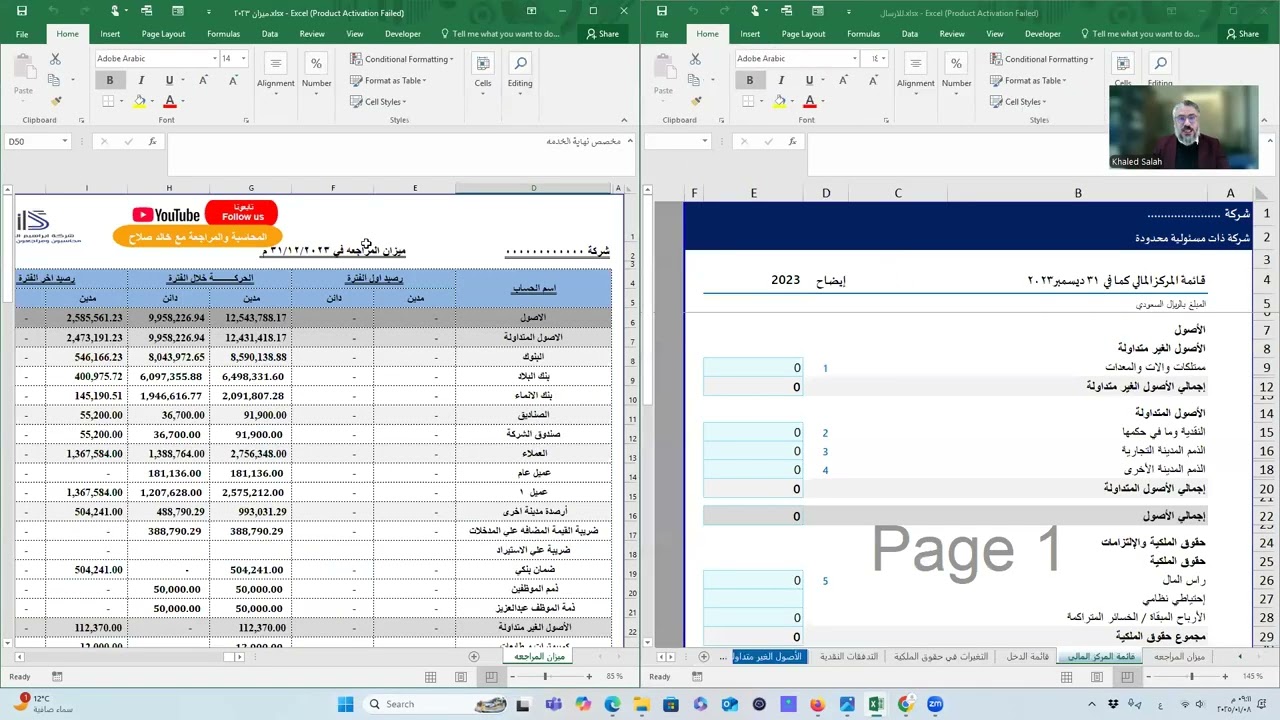Screen dimensions: 1280x720
Task: Open Insert tab in left Excel window
Action: [x=110, y=33]
